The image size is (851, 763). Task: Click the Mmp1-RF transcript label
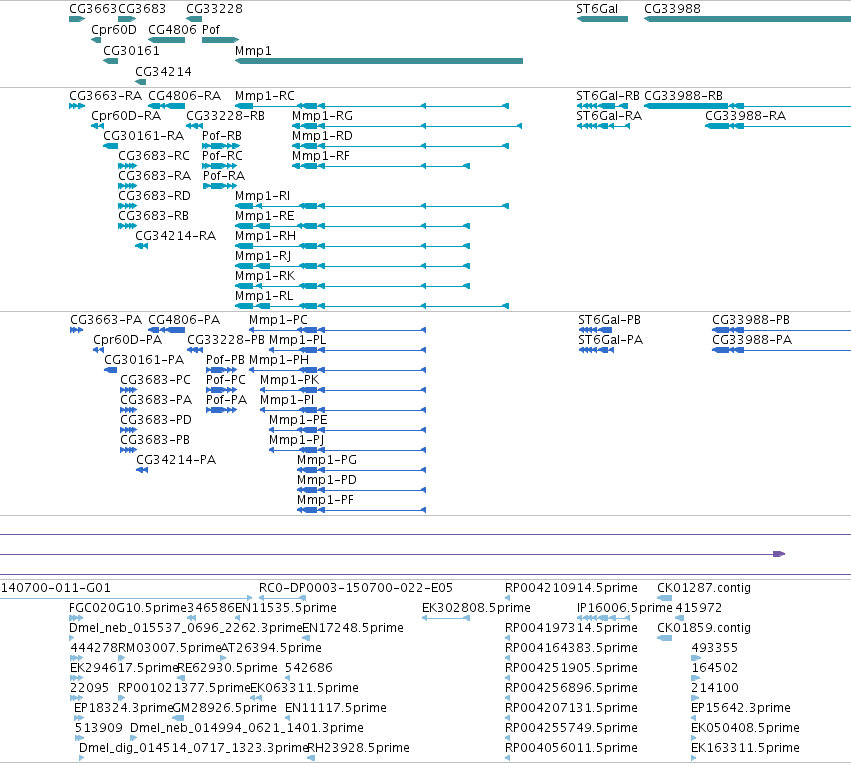(x=321, y=156)
